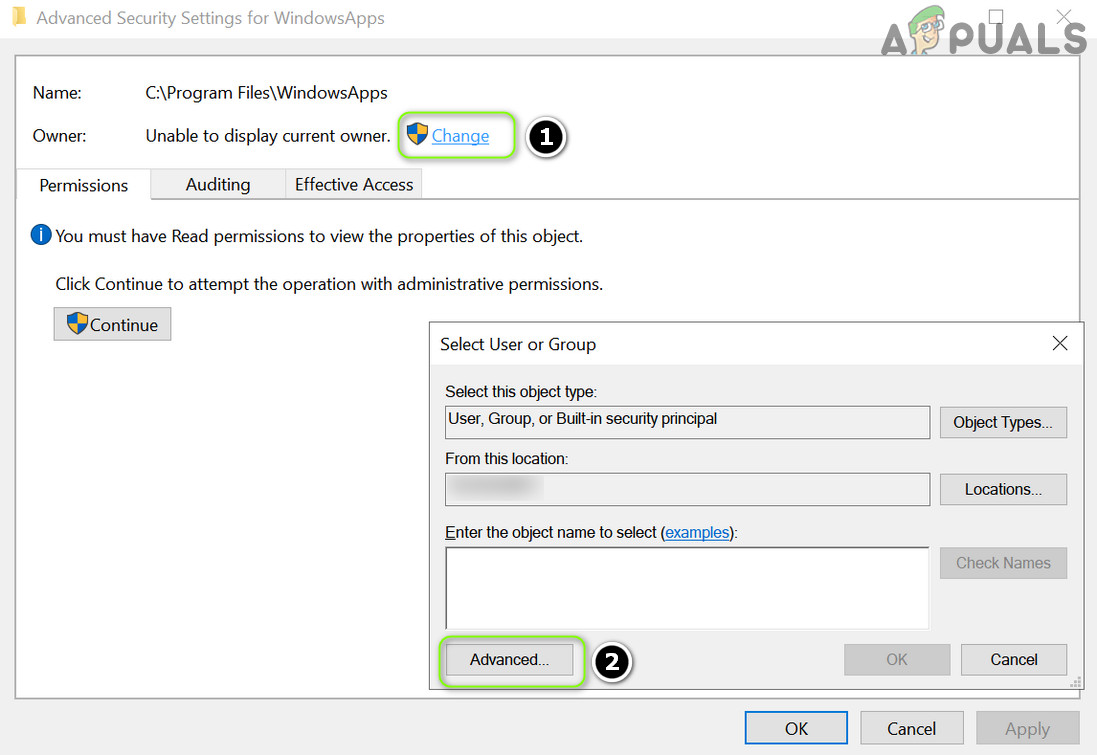Click 'Unable to display current owner' text
1097x755 pixels.
[x=267, y=136]
